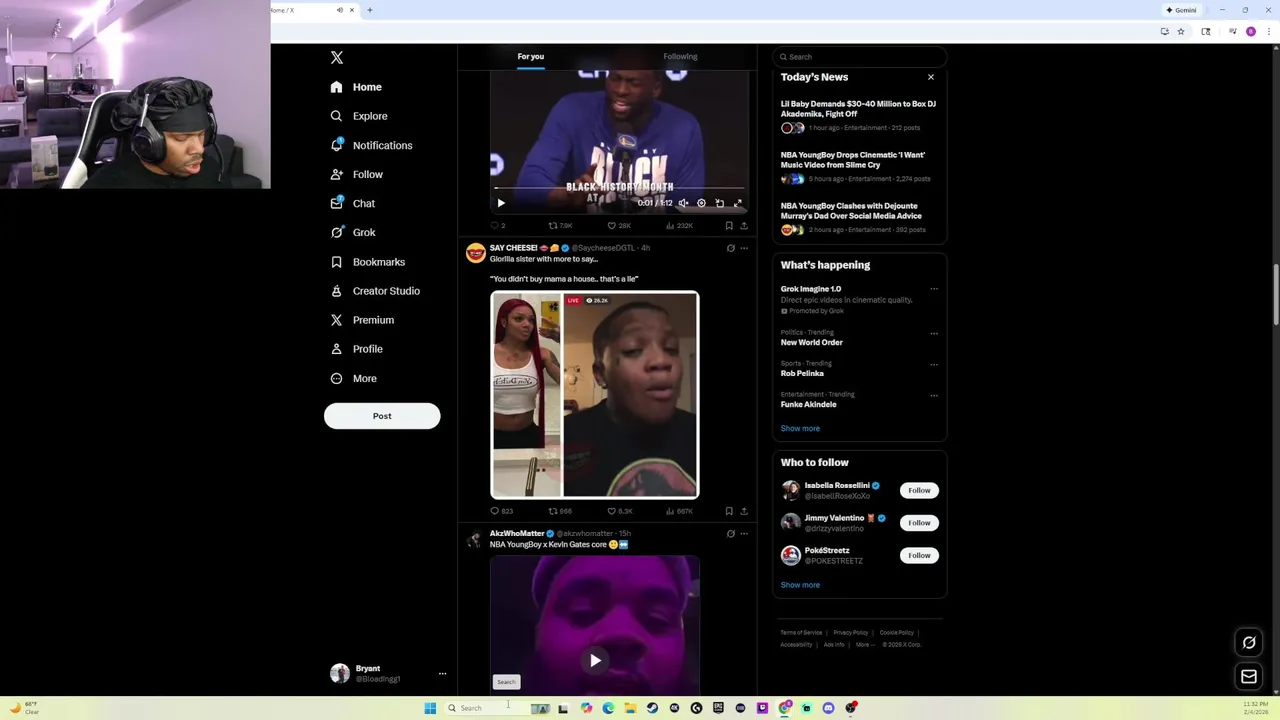Screen dimensions: 1280x720
Task: Open Chat in the sidebar
Action: [352, 203]
